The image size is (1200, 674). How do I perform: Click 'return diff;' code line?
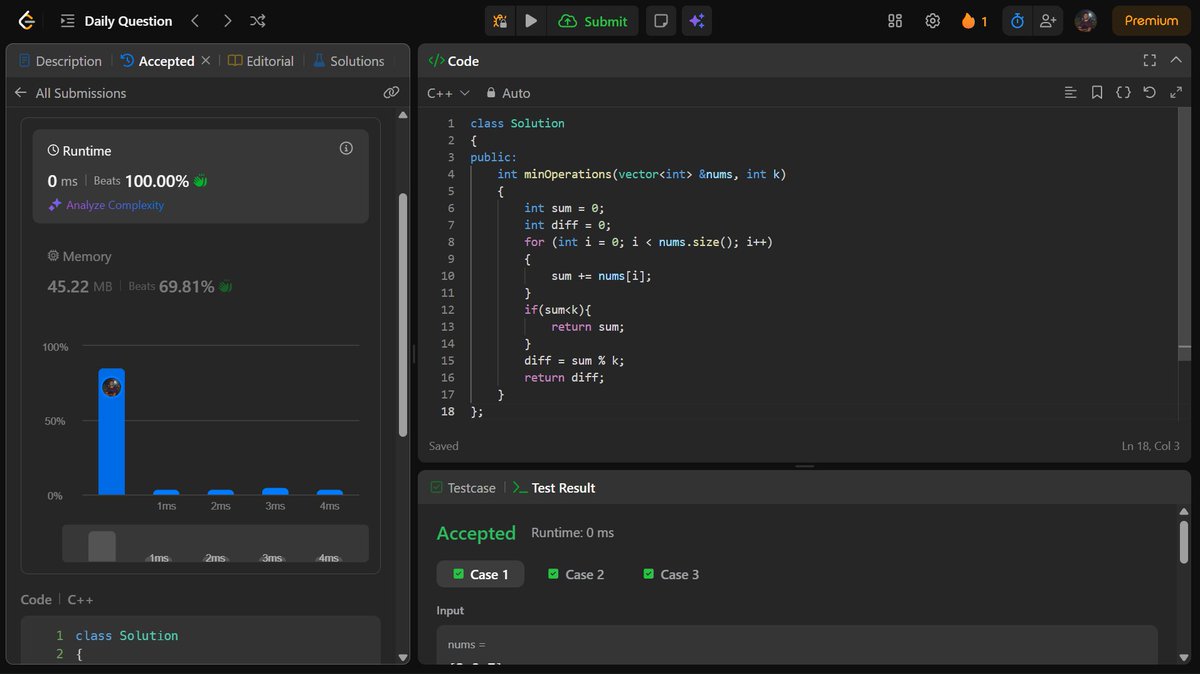point(565,378)
